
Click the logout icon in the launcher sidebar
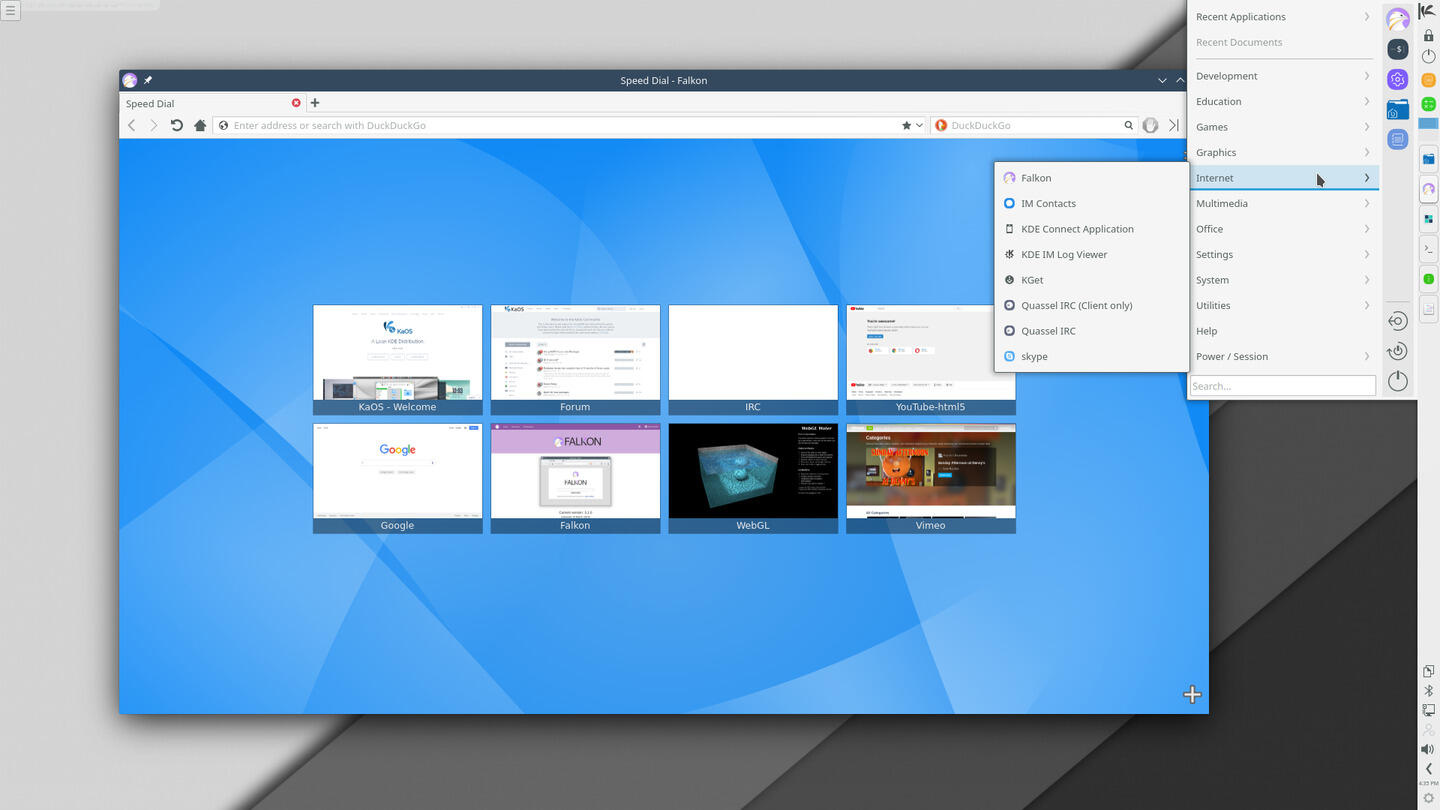coord(1398,321)
